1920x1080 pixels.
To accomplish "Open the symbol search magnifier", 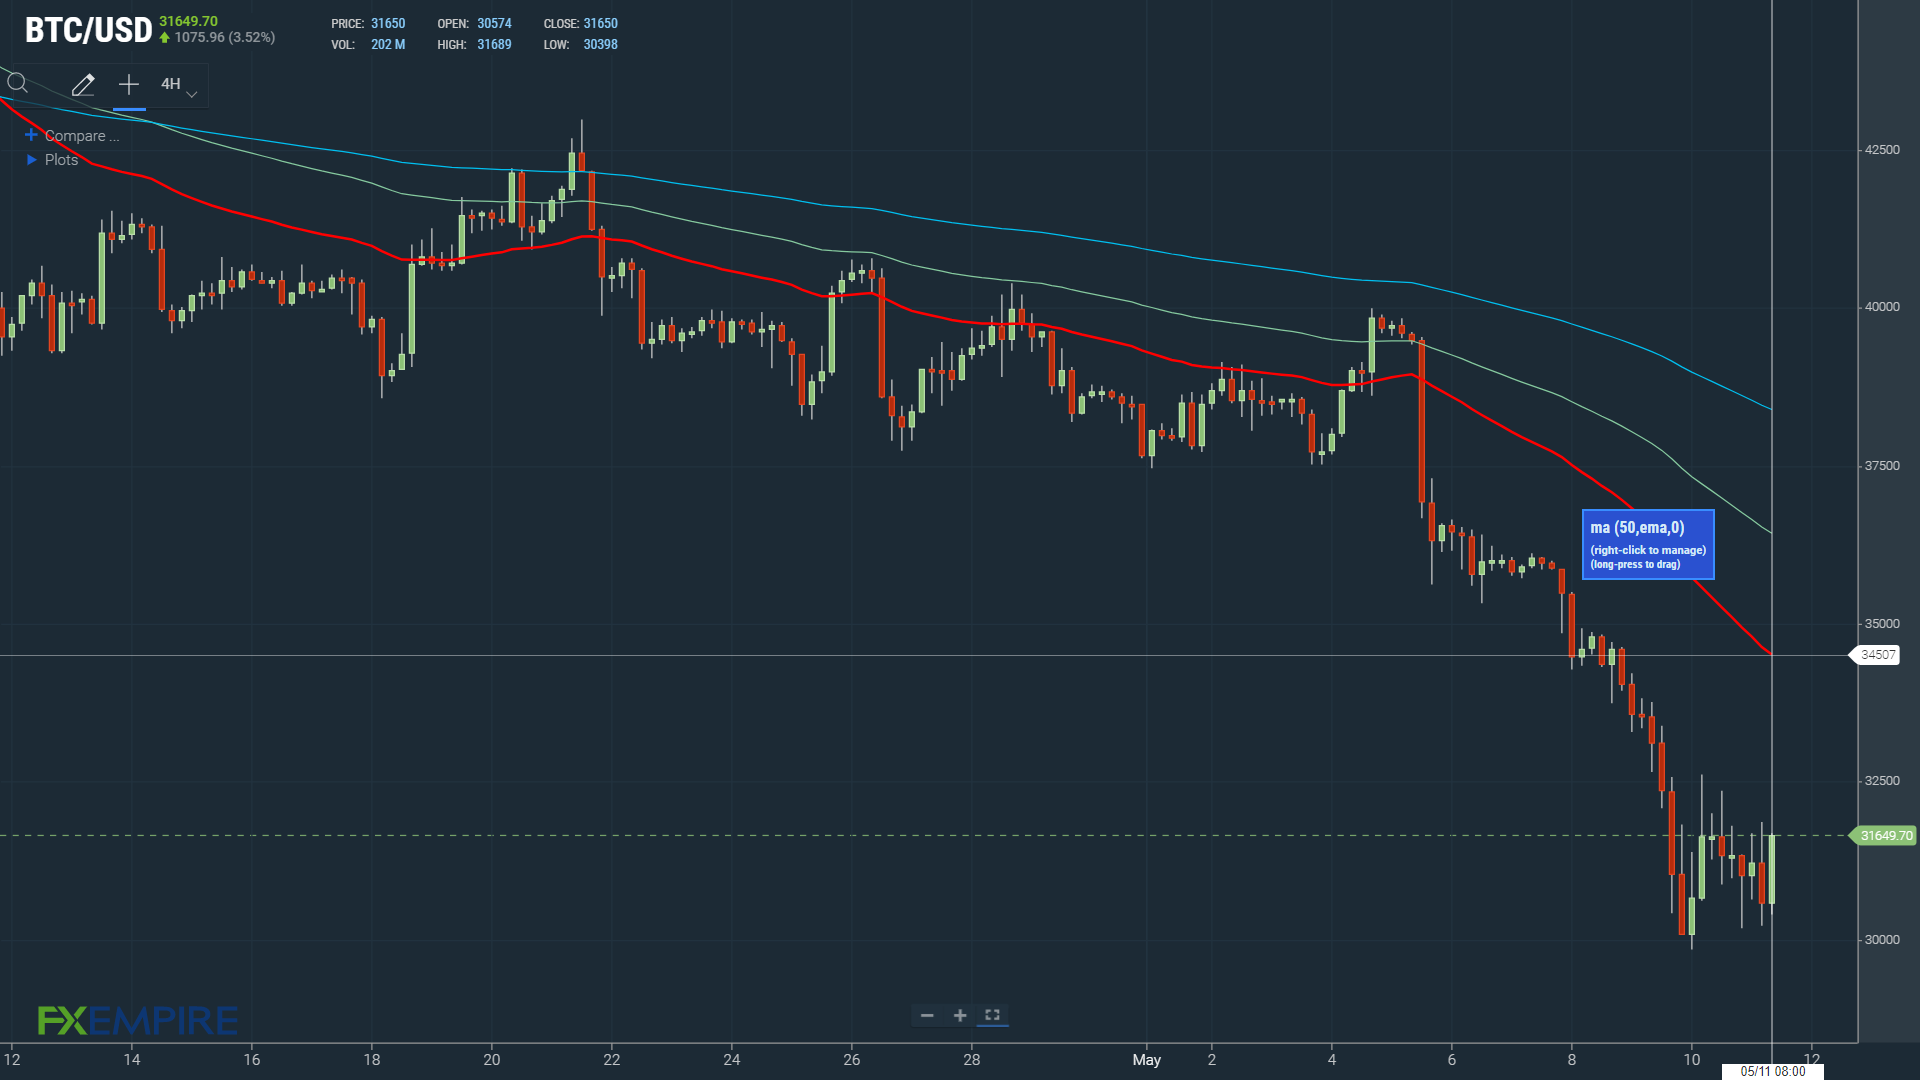I will pos(17,83).
